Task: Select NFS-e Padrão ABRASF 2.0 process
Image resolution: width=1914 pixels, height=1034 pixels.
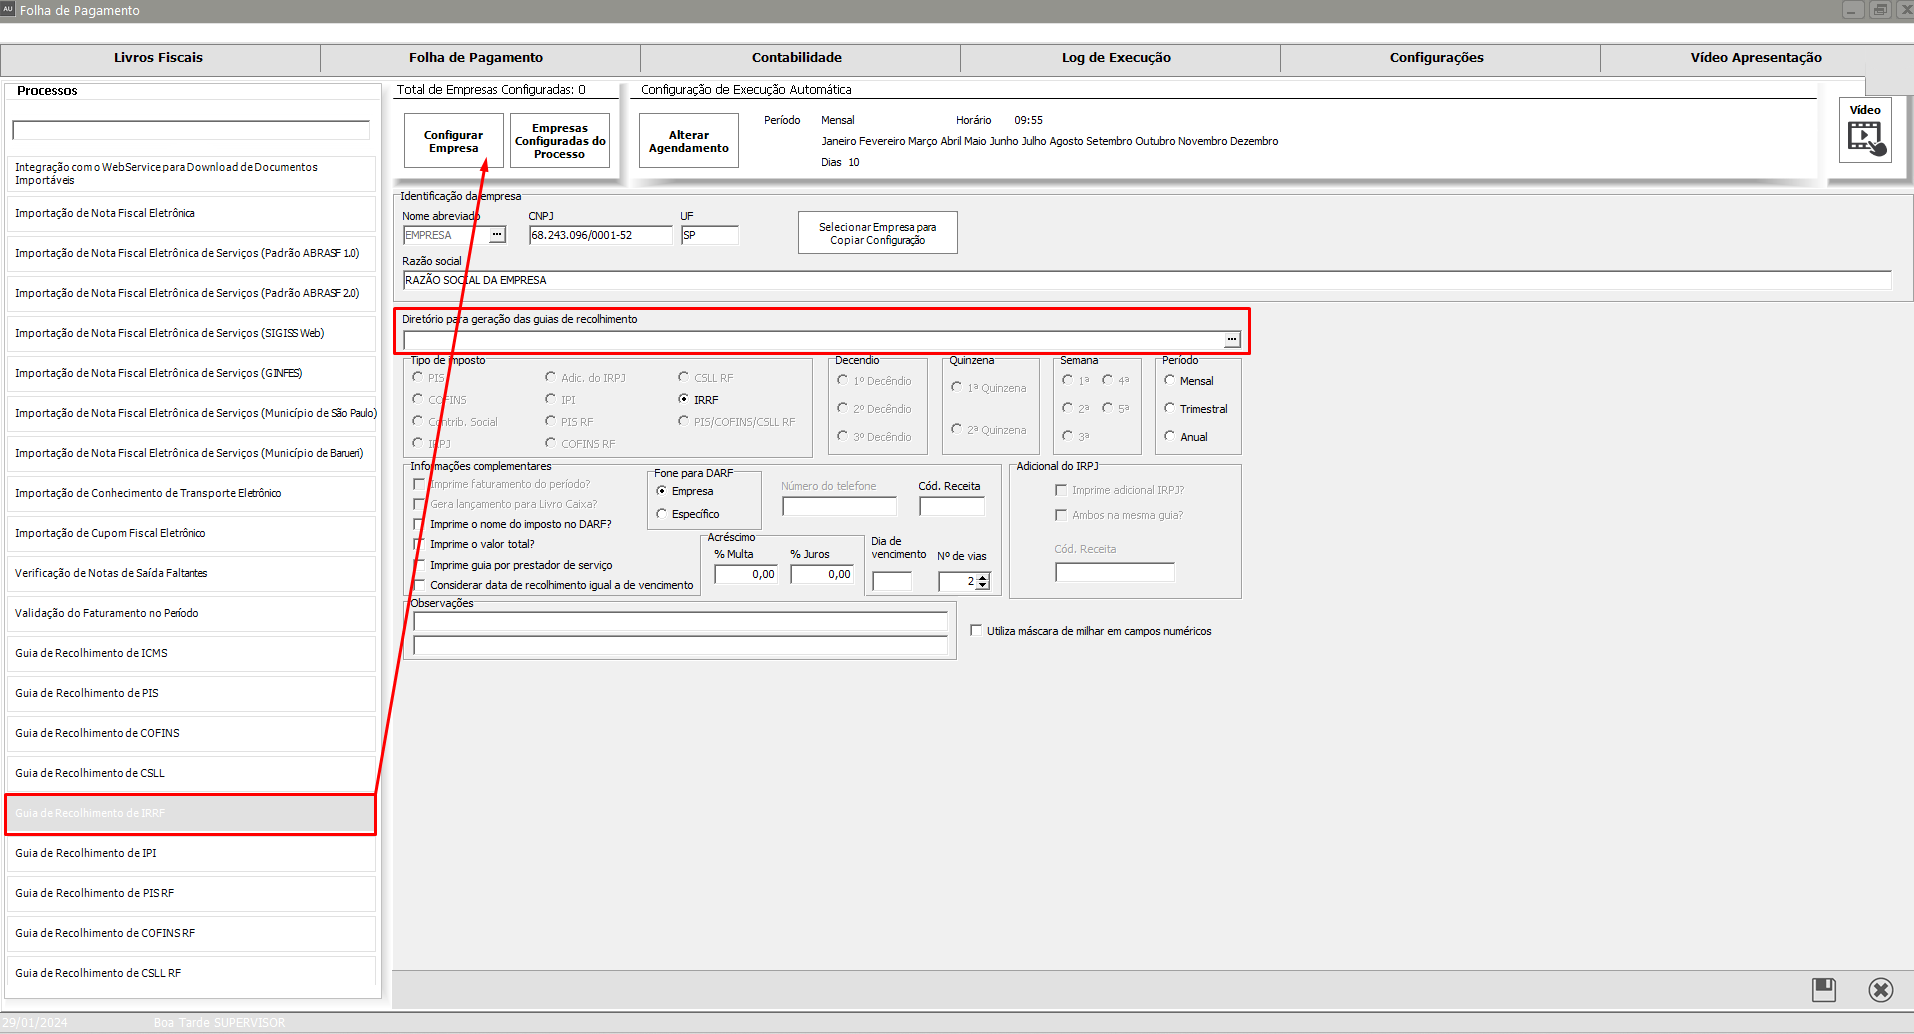Action: 191,293
